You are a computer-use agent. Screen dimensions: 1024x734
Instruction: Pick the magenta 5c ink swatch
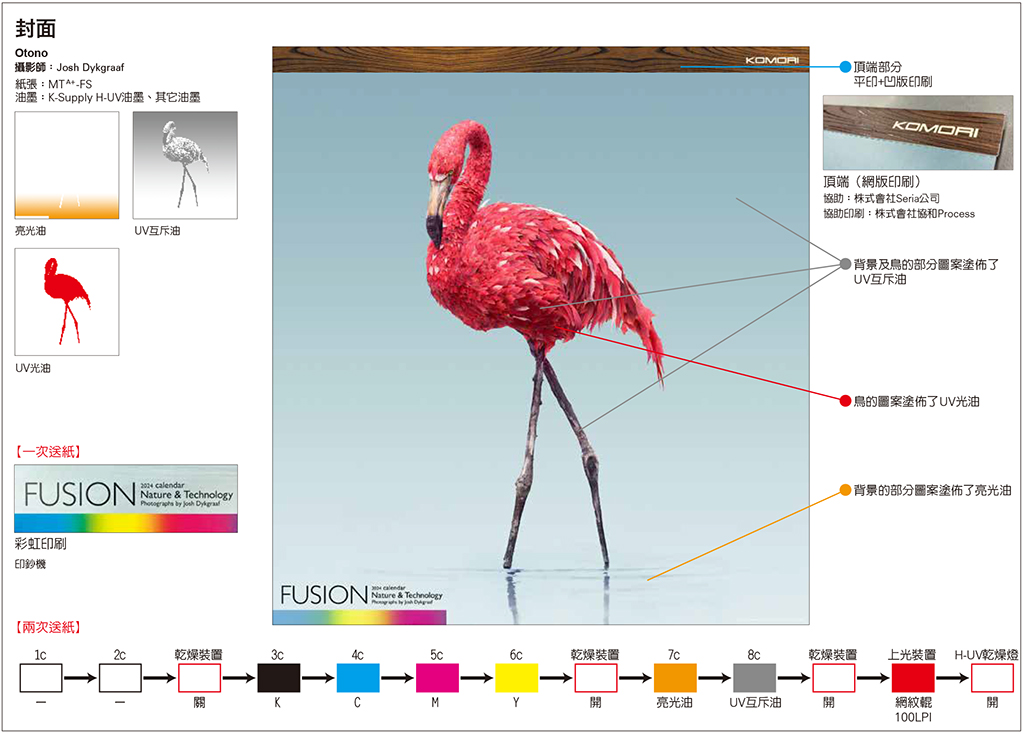(x=437, y=679)
